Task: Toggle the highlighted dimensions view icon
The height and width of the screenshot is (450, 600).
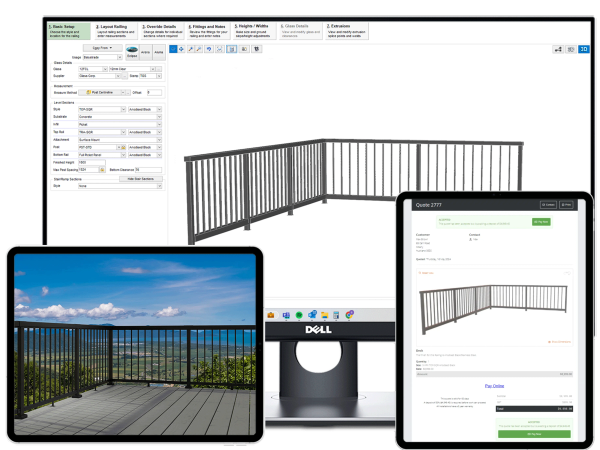Action: click(232, 49)
